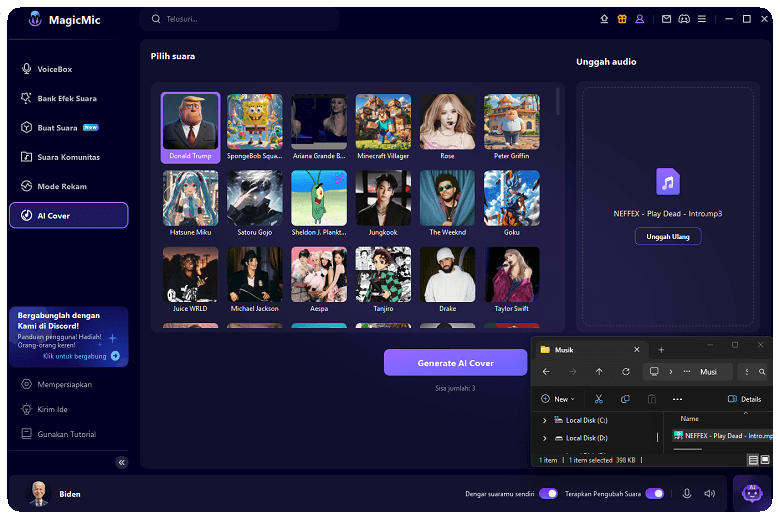Select the Hatsune Miku voice
The image size is (780, 520).
(191, 204)
